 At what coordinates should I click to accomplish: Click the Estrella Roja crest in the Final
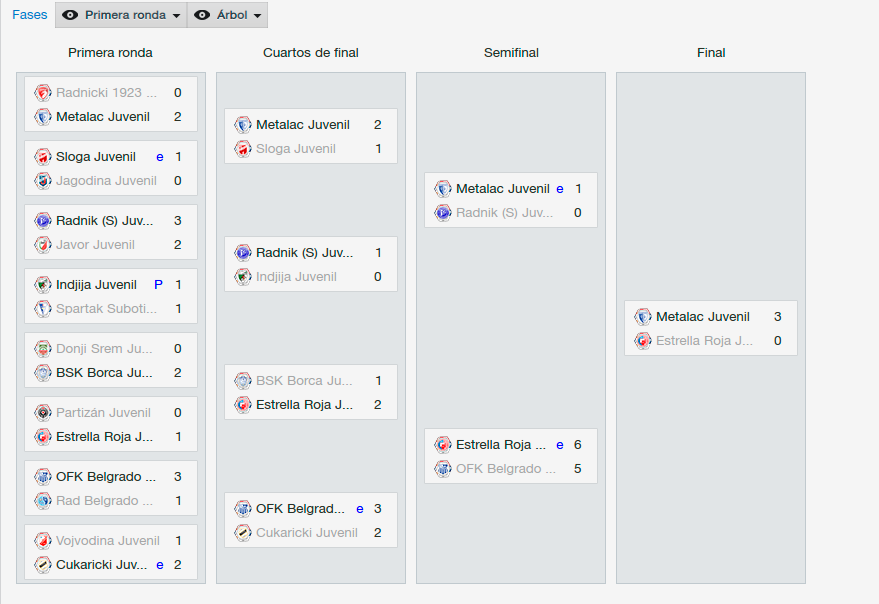pyautogui.click(x=642, y=341)
